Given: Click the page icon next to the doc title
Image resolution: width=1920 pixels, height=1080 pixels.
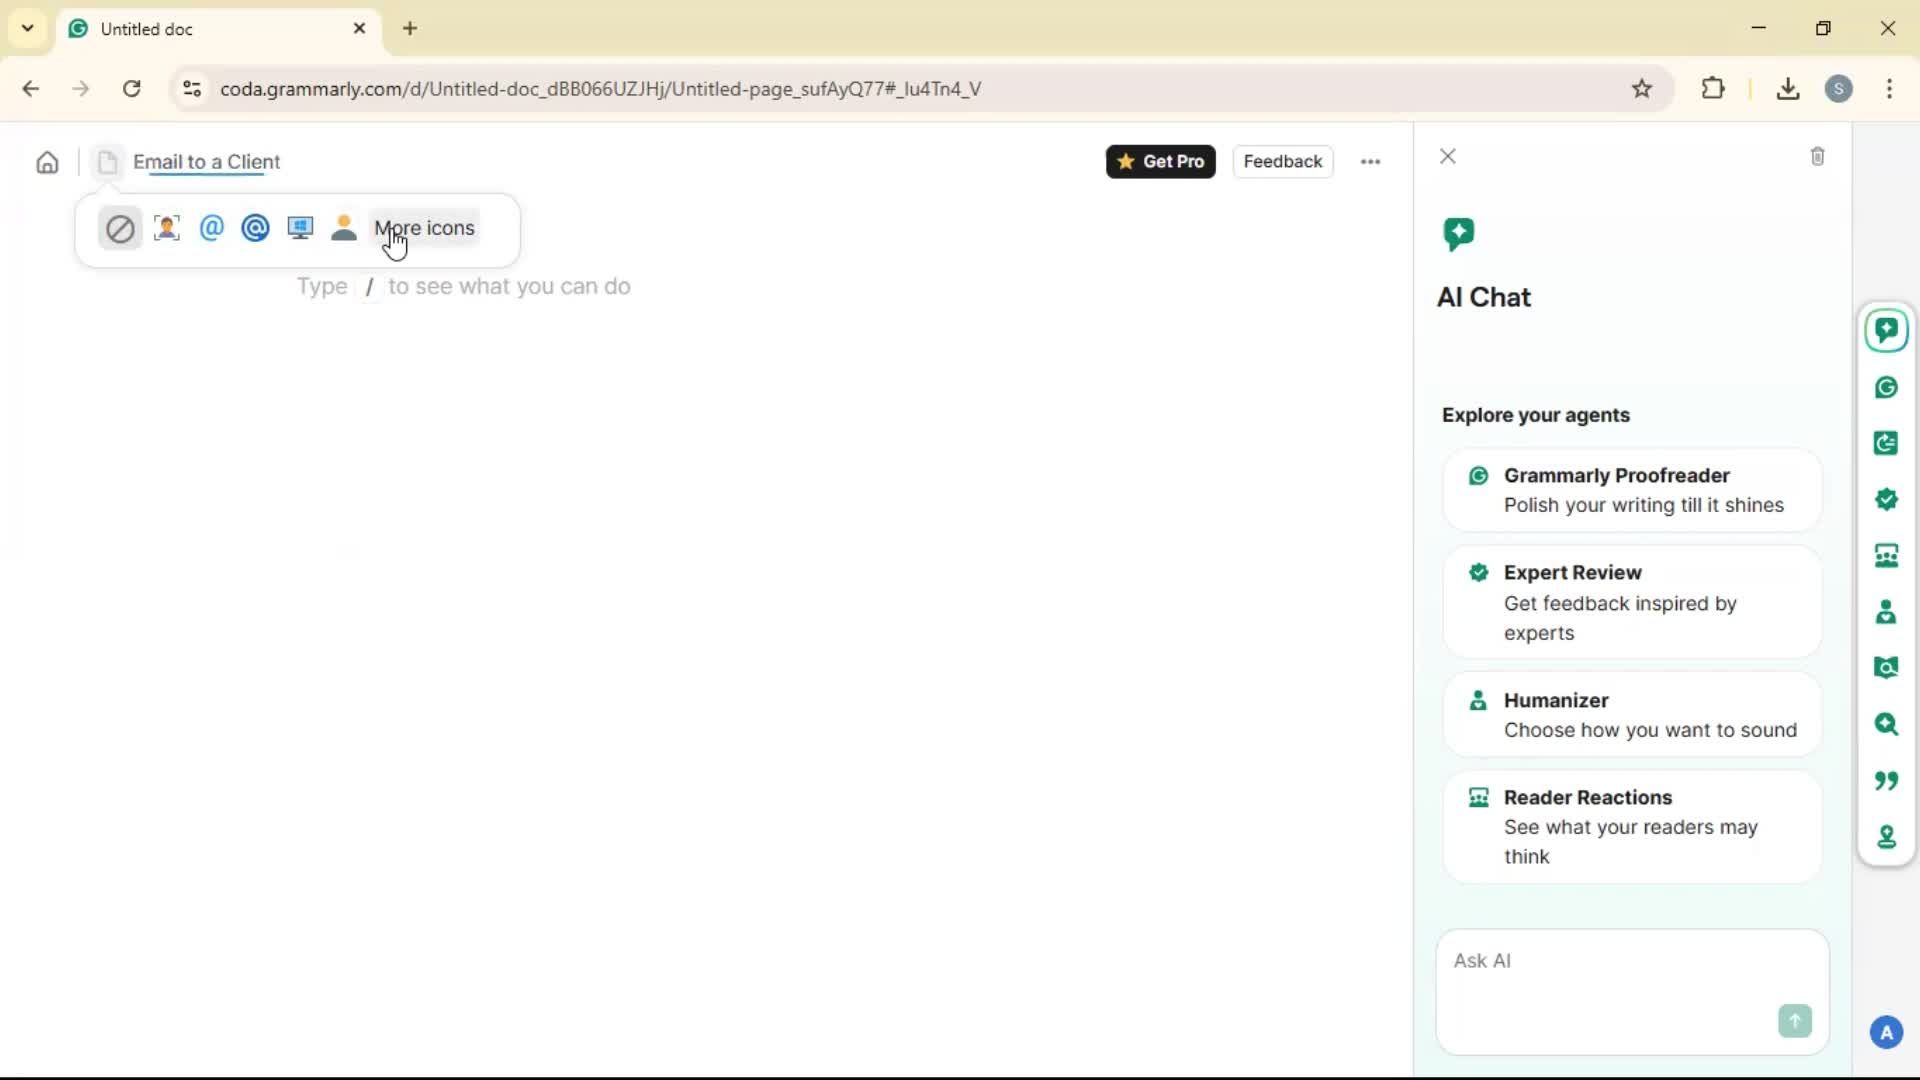Looking at the screenshot, I should (x=108, y=162).
